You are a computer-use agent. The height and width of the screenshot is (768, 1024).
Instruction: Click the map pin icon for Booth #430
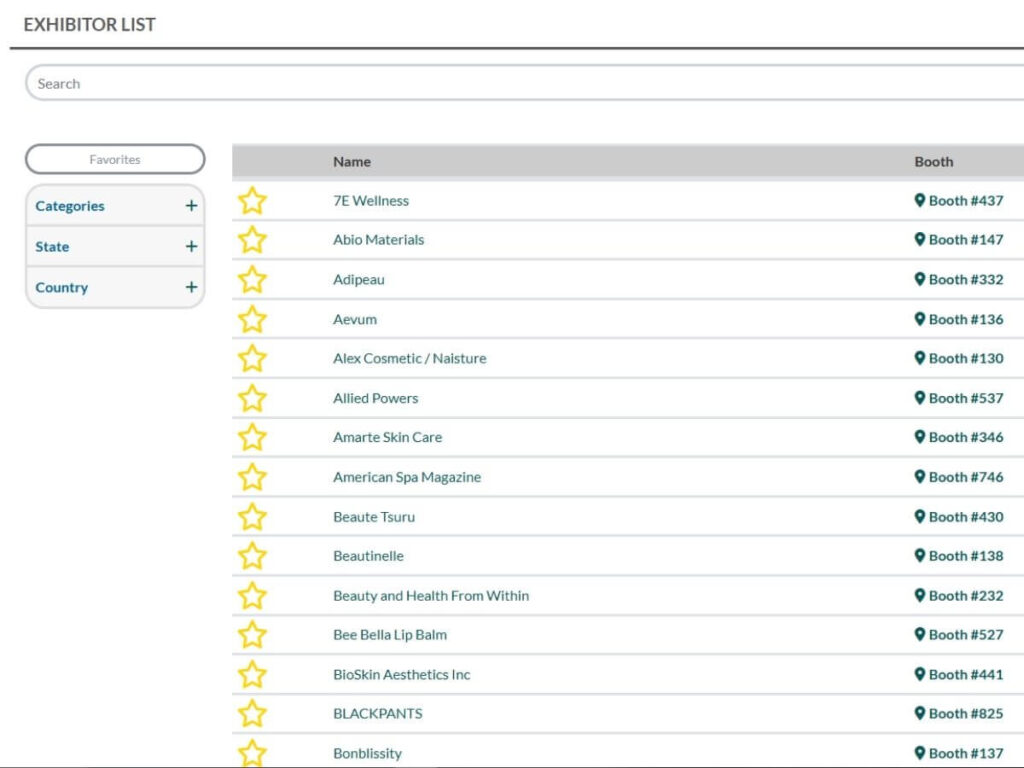pos(920,517)
